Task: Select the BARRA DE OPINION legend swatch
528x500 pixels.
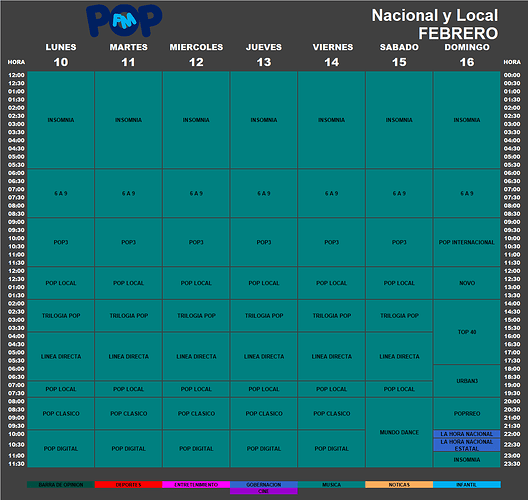Action: 61,485
